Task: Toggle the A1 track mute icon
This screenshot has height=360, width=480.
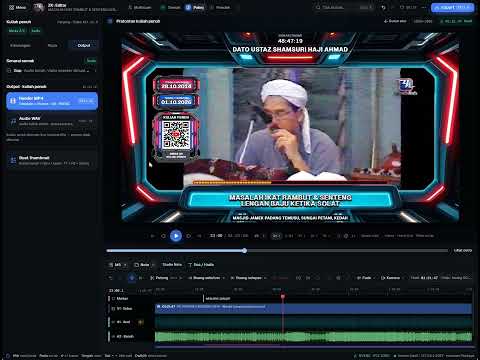Action: 141,322
